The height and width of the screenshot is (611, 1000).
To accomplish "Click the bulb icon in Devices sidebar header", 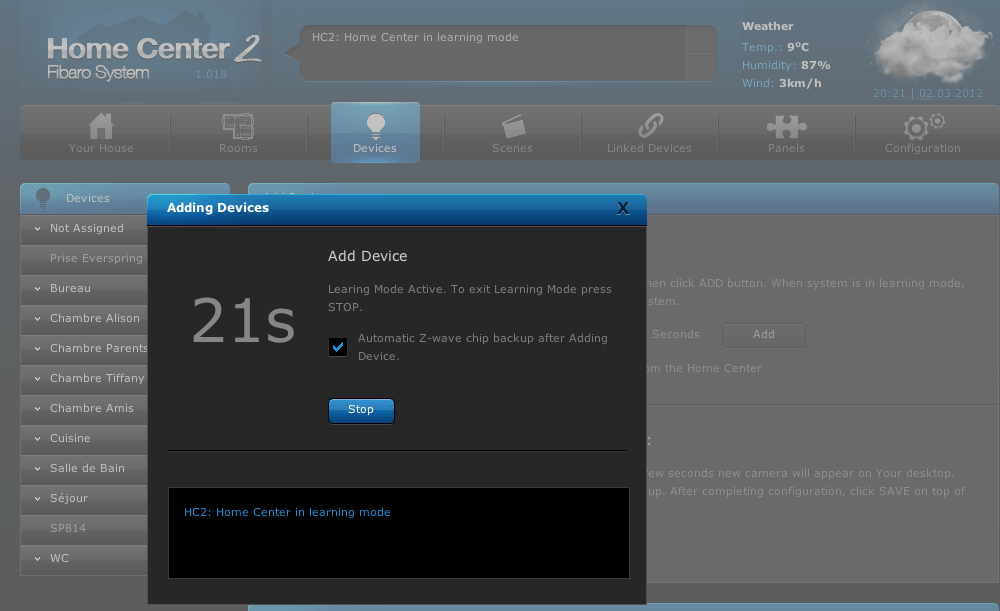I will coord(43,198).
